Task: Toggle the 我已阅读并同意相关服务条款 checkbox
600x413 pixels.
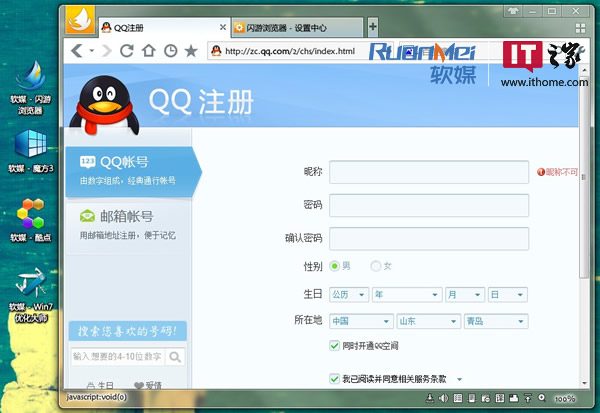Action: (334, 379)
